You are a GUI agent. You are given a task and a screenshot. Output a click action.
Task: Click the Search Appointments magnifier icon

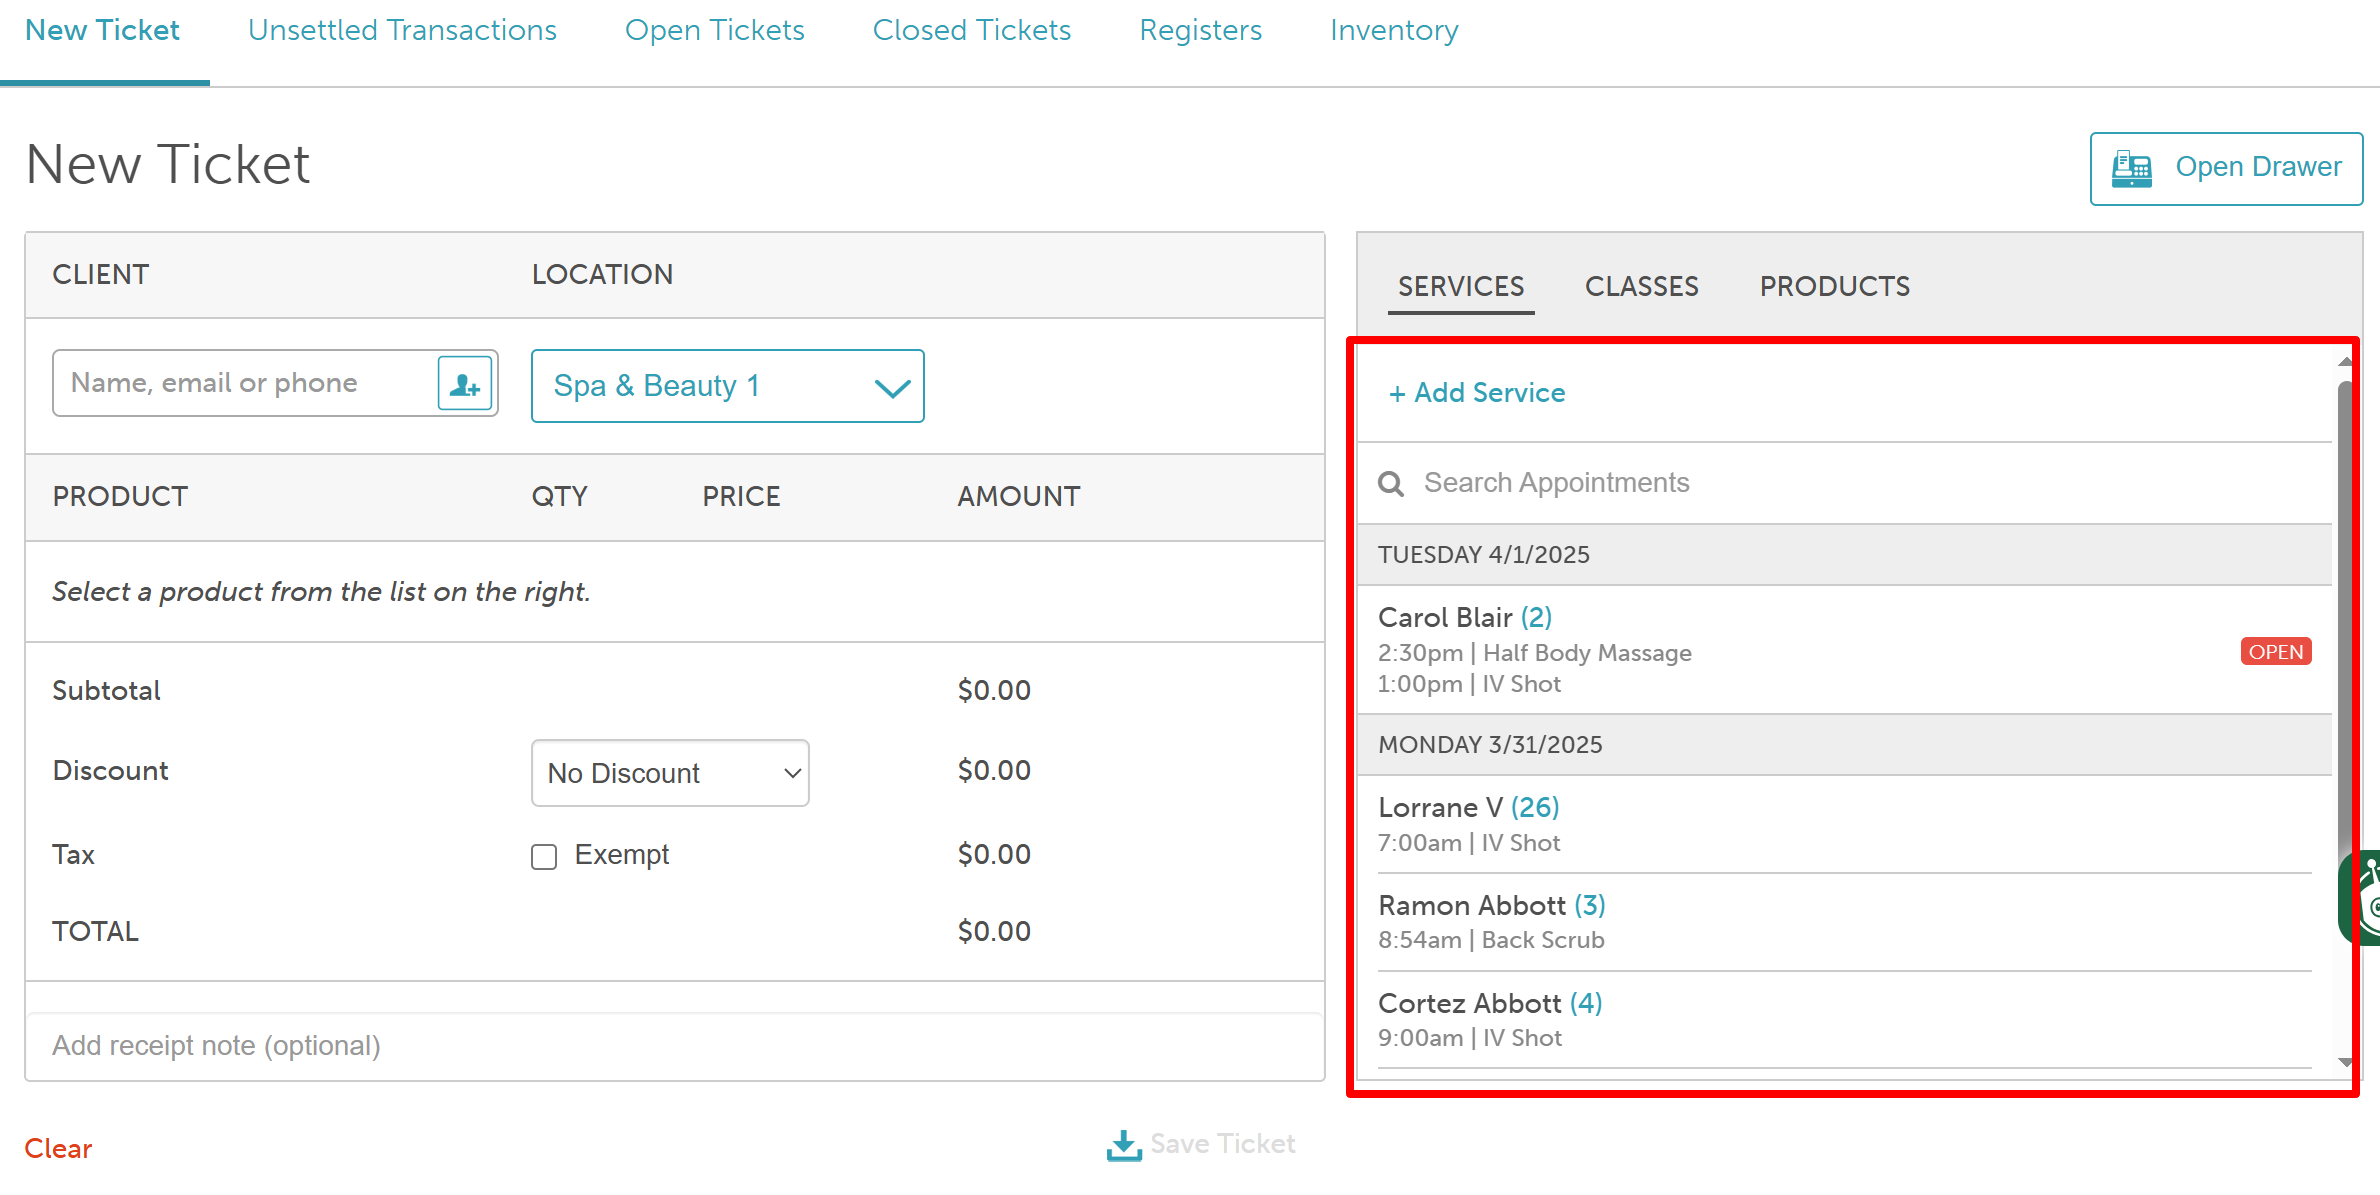pos(1390,484)
